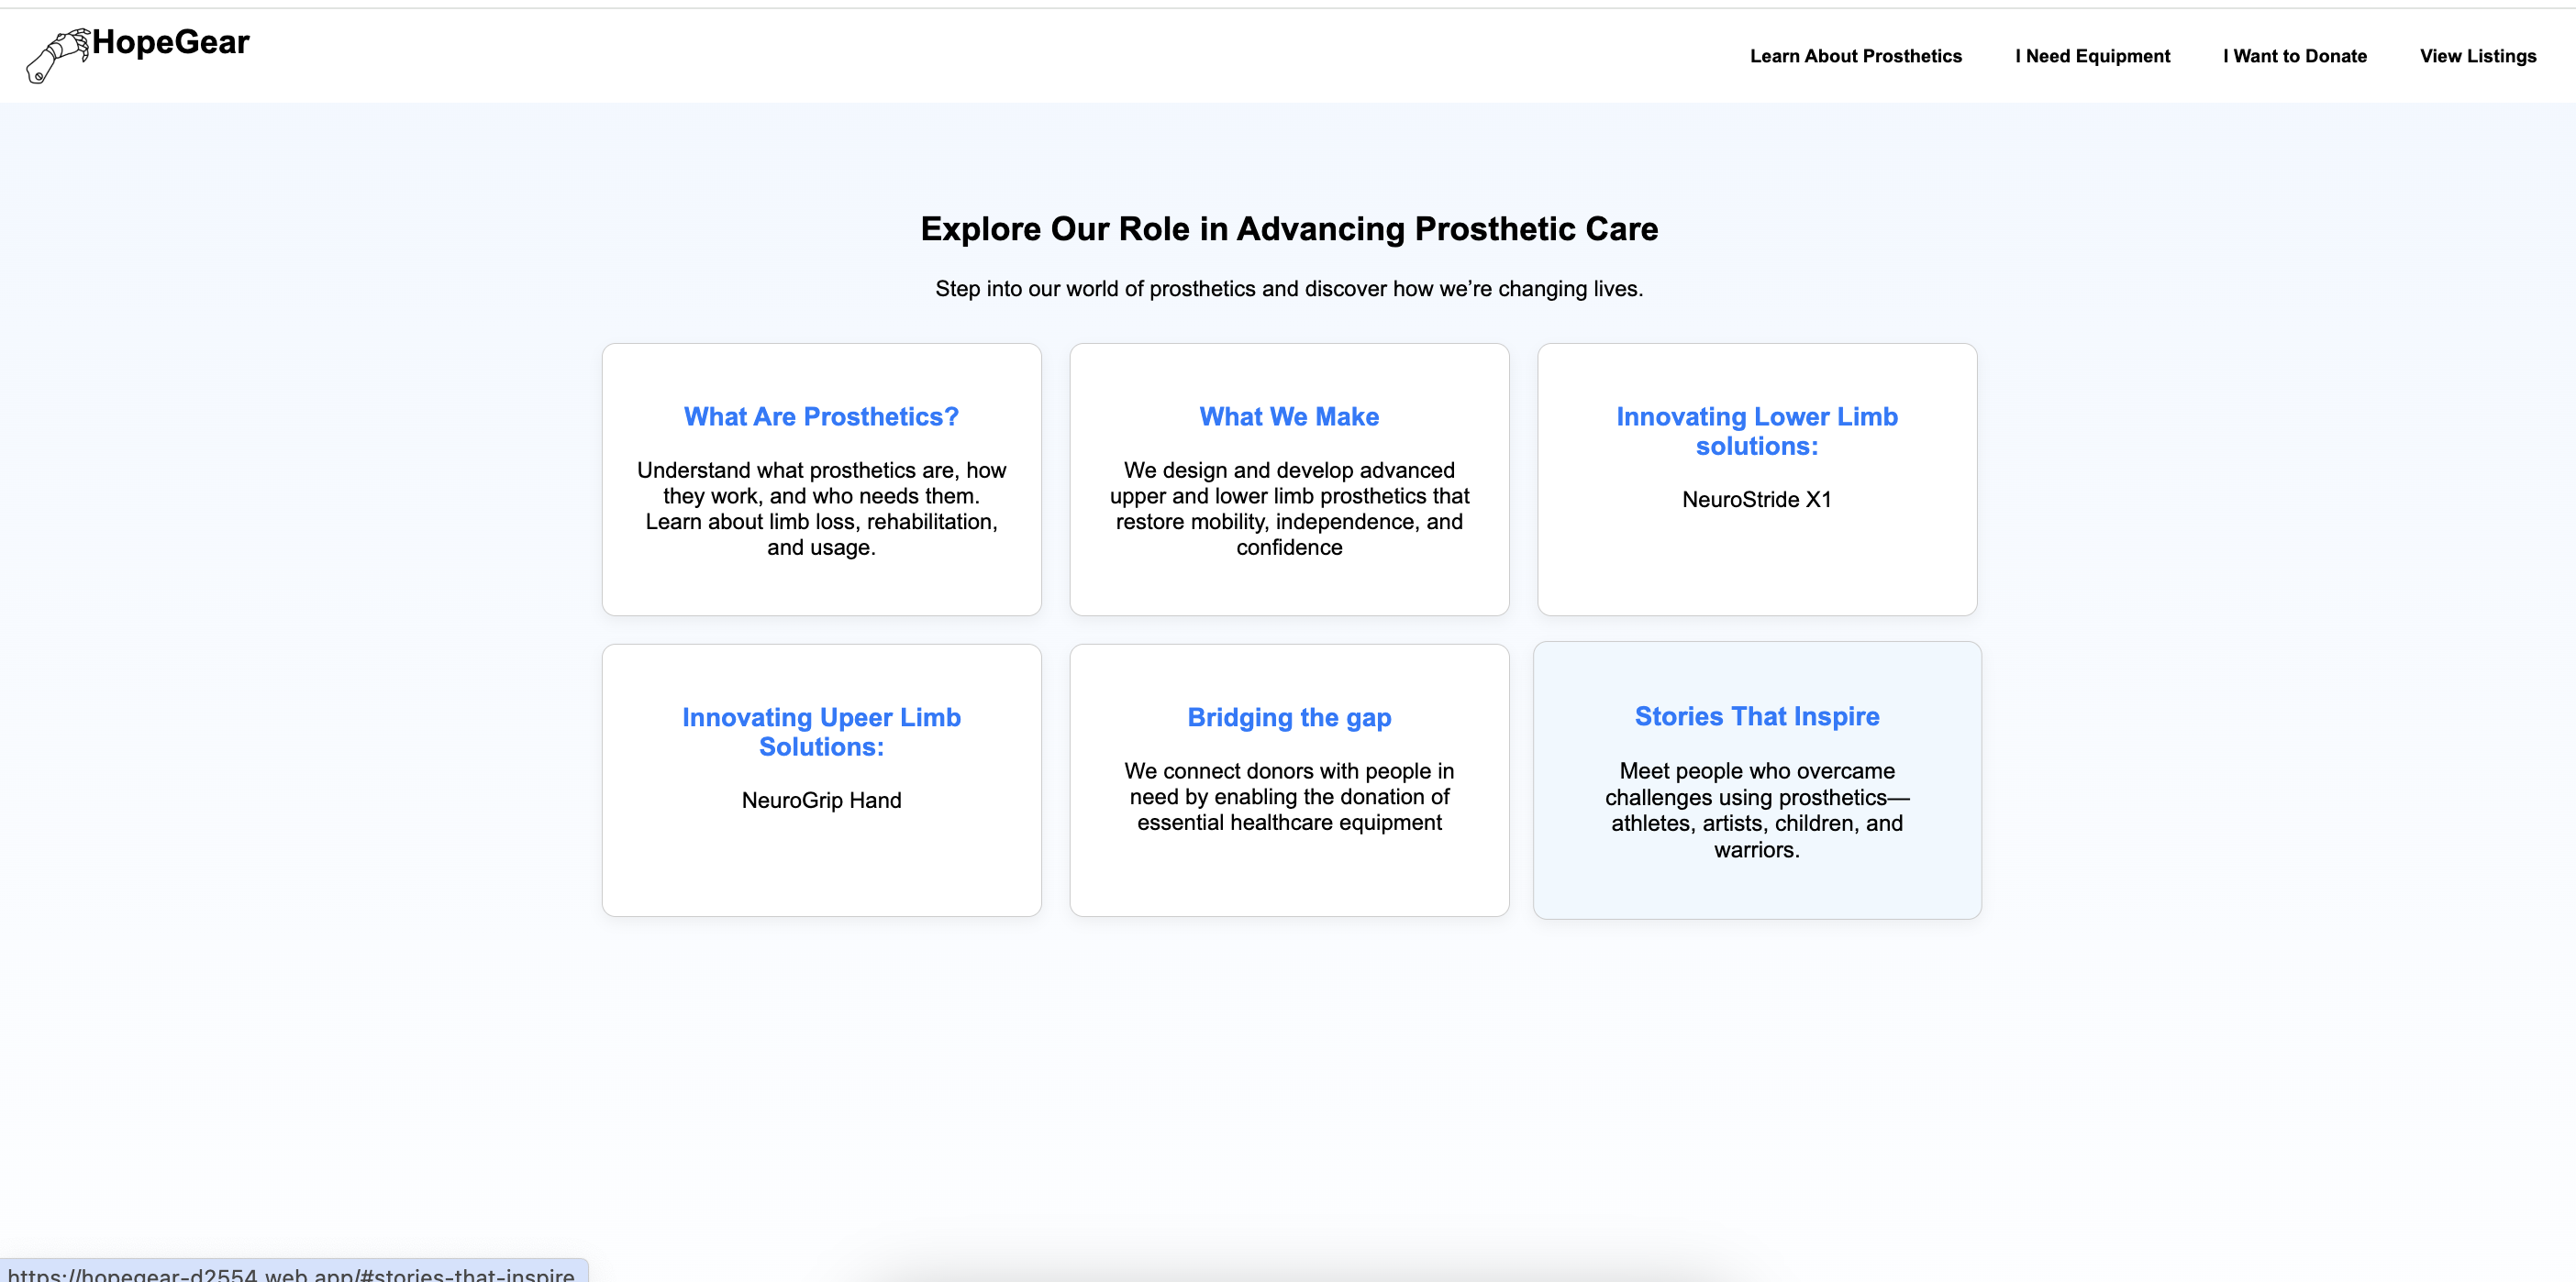Image resolution: width=2576 pixels, height=1282 pixels.
Task: Click the prosthetics description about limb loss
Action: click(821, 508)
